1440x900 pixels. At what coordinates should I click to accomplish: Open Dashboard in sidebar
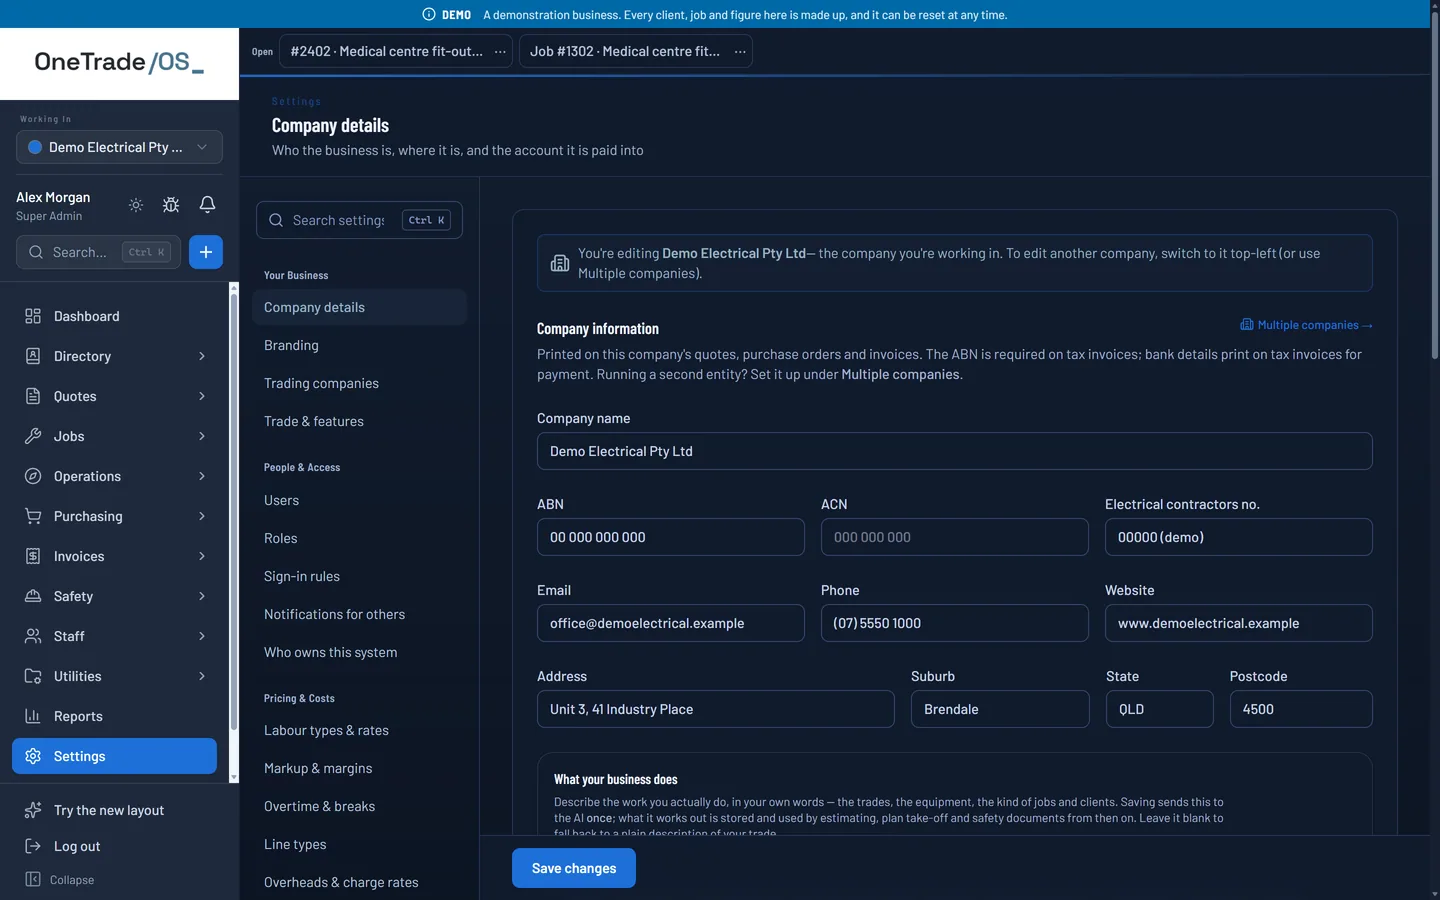point(114,316)
